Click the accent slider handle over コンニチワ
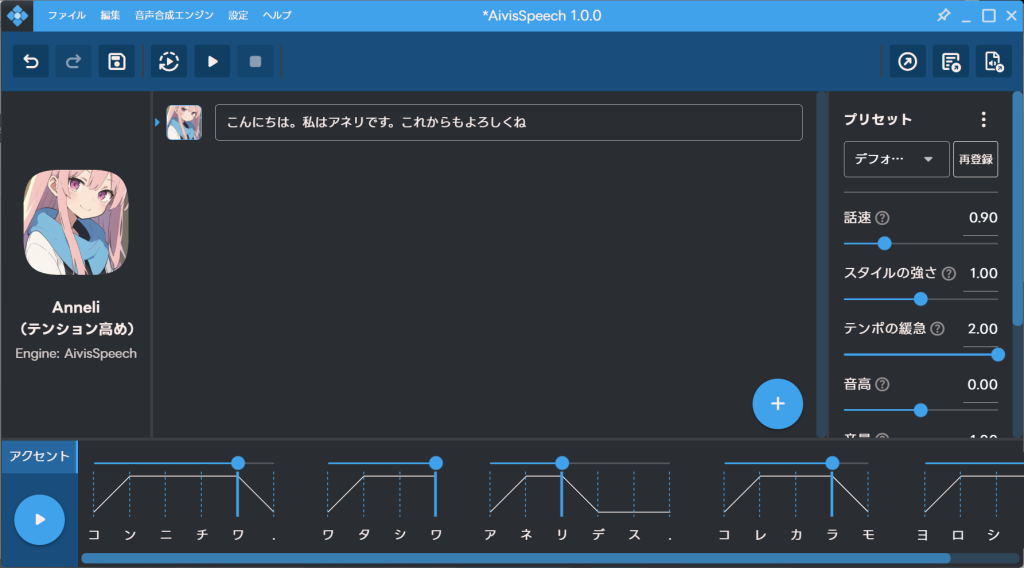The width and height of the screenshot is (1024, 568). coord(238,463)
